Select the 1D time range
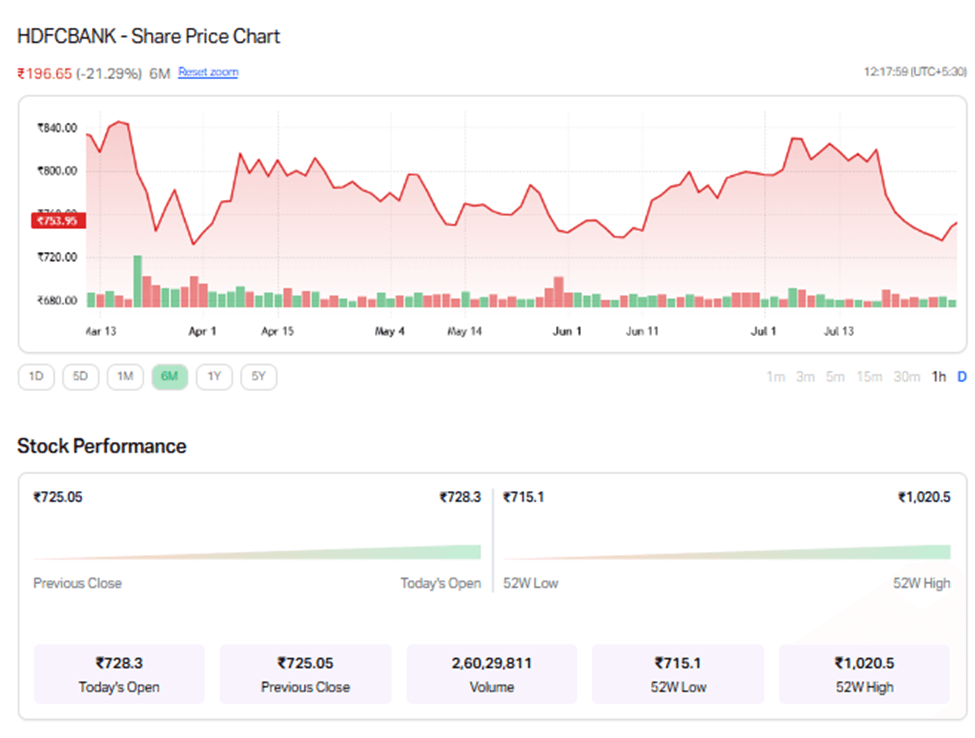The image size is (975, 738). coord(36,377)
